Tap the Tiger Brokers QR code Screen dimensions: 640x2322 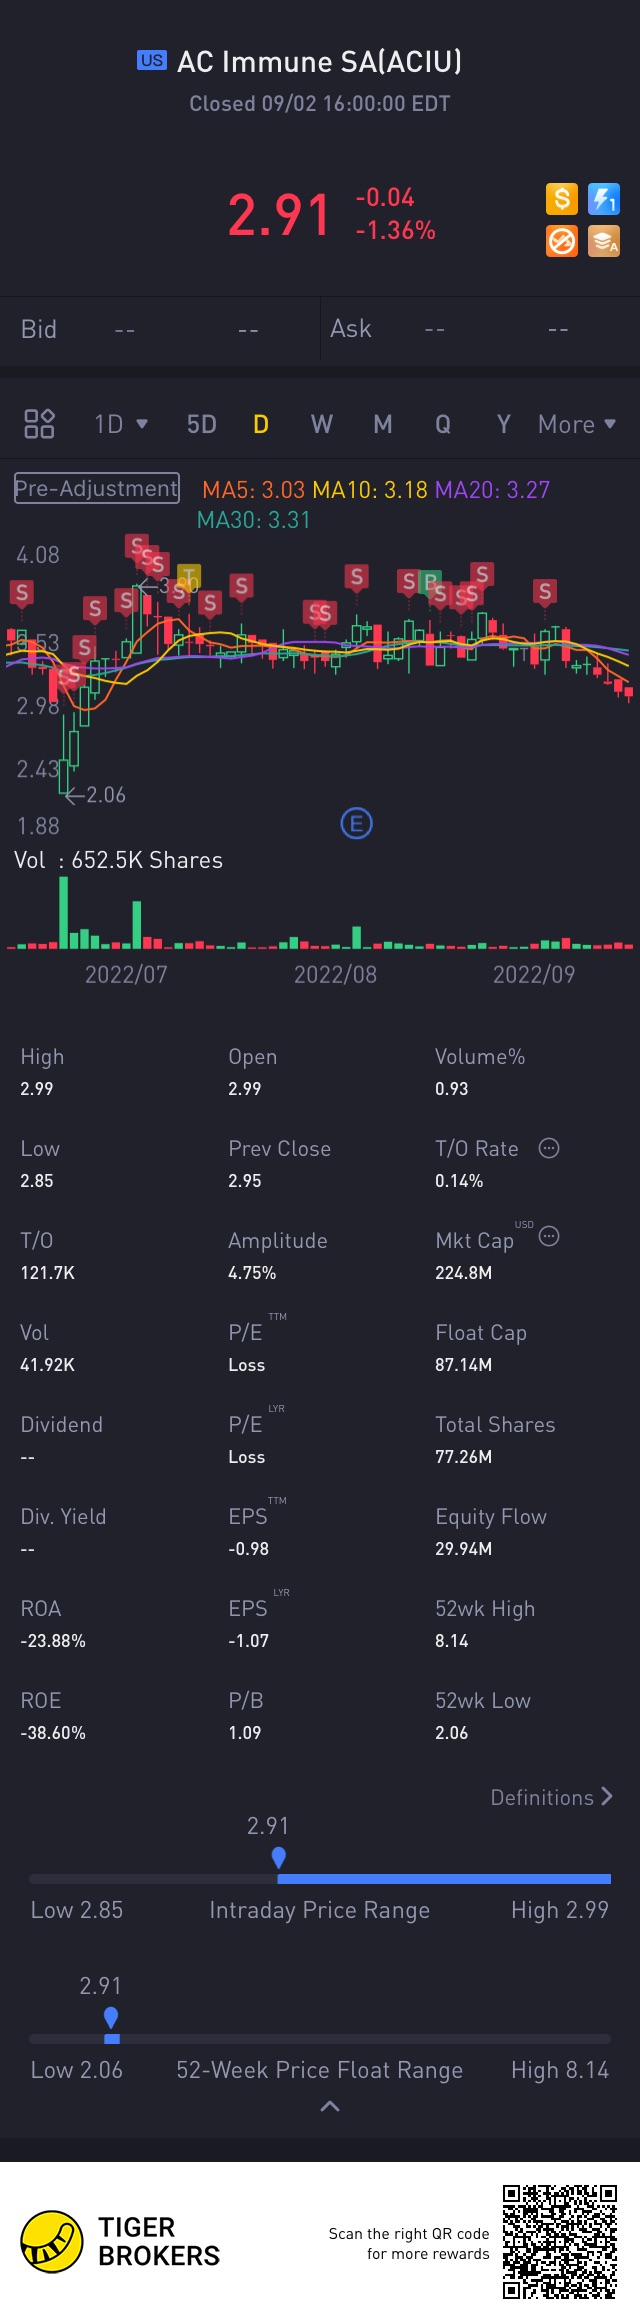560,2241
